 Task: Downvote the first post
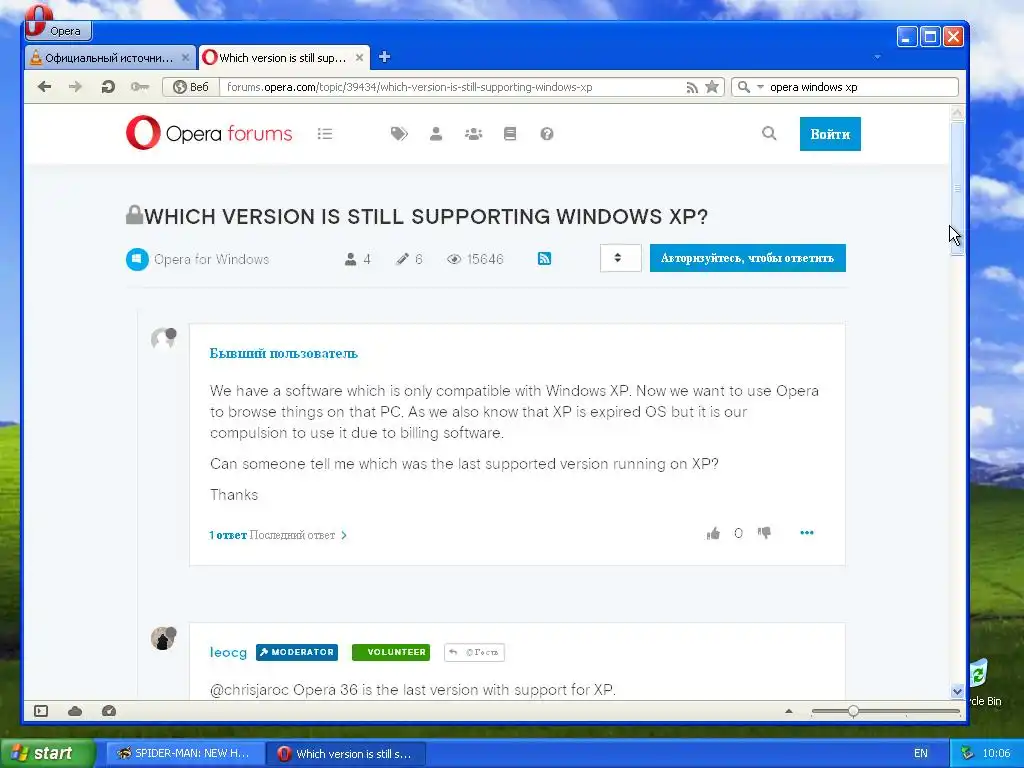(764, 534)
